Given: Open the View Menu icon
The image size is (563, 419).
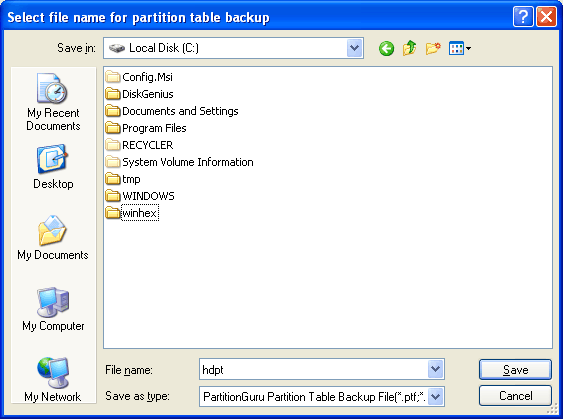Looking at the screenshot, I should point(460,48).
